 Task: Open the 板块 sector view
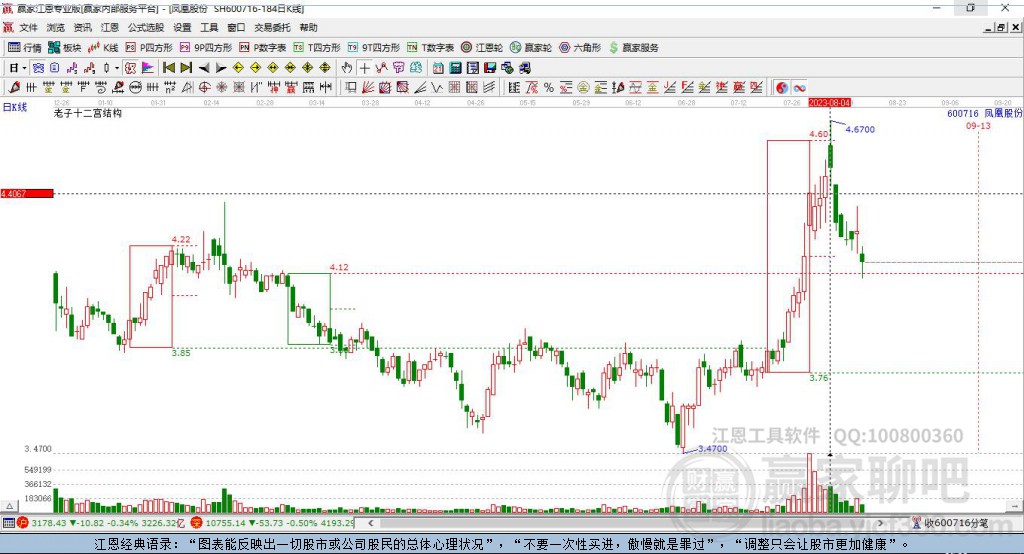(65, 48)
